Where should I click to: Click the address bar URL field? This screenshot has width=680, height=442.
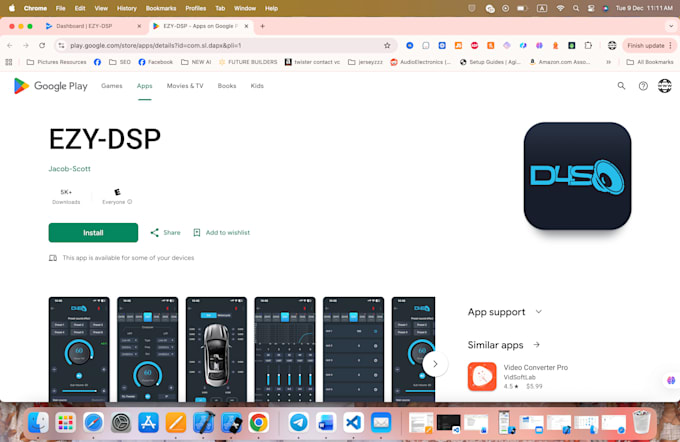[225, 46]
